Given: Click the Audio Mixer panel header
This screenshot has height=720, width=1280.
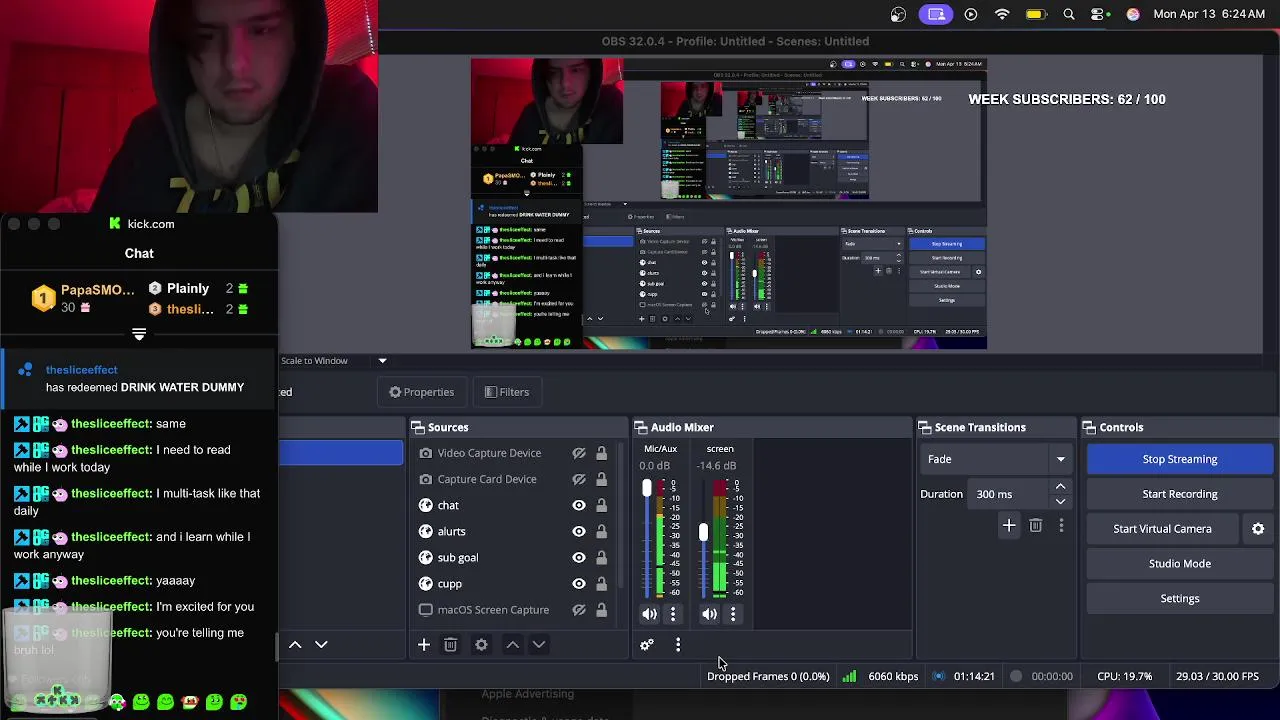Looking at the screenshot, I should coord(771,427).
